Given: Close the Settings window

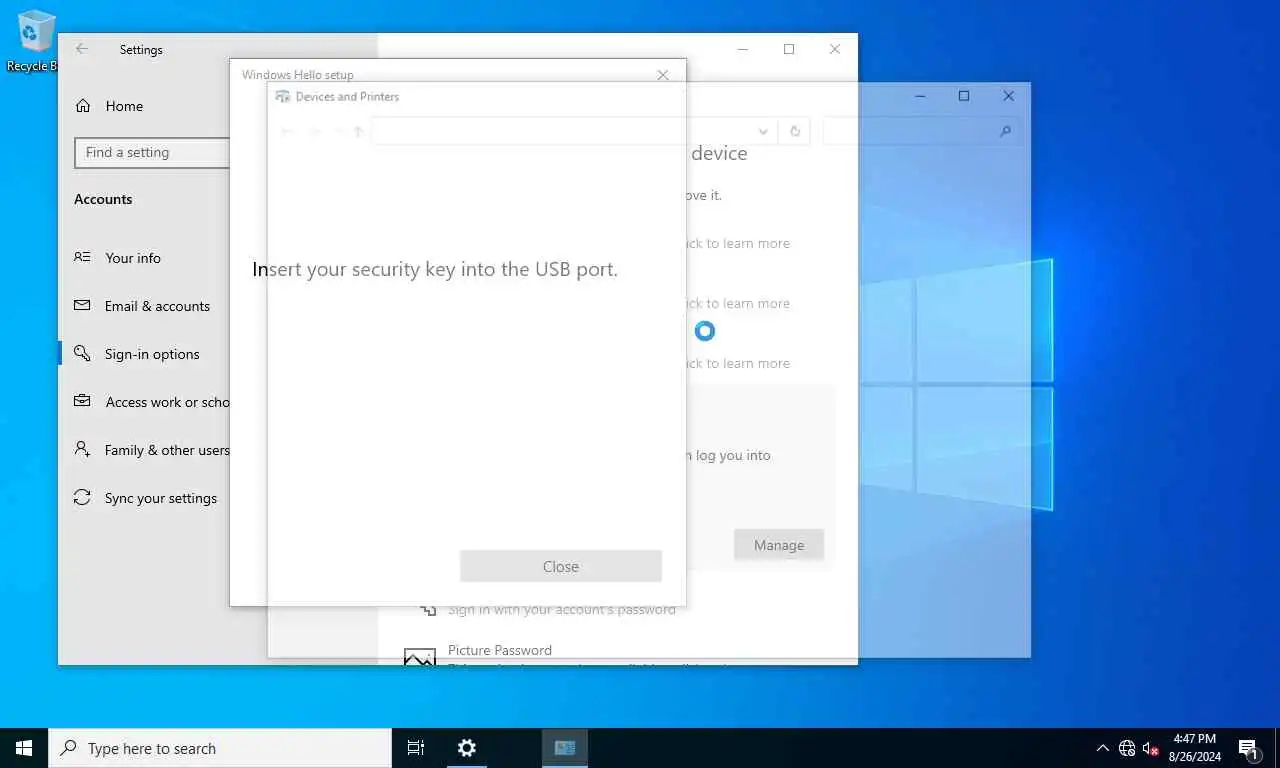Looking at the screenshot, I should (835, 49).
